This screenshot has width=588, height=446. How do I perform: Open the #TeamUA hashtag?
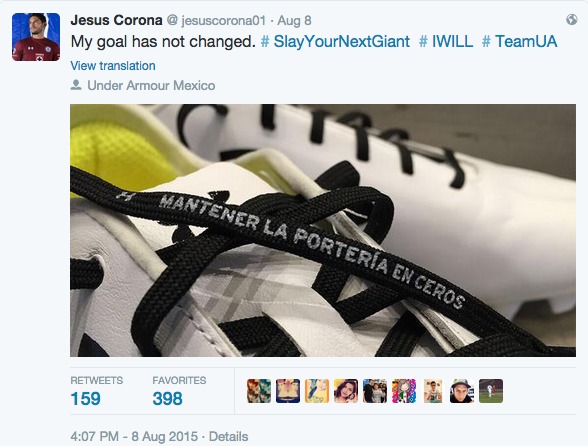[519, 42]
